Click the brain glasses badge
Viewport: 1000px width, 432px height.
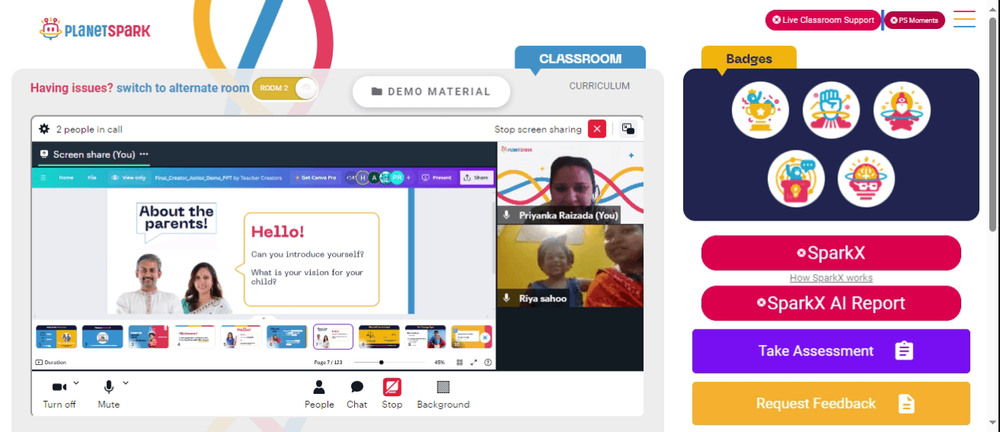coord(866,179)
